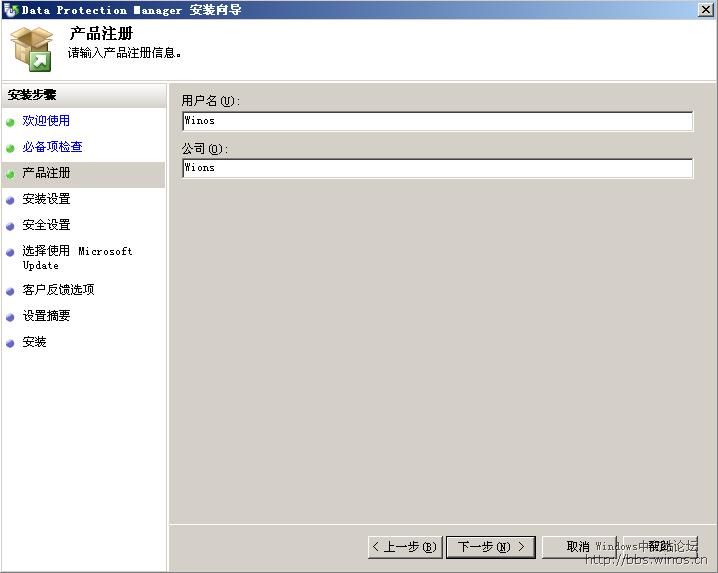718x573 pixels.
Task: Click the product box installer icon
Action: tap(31, 49)
